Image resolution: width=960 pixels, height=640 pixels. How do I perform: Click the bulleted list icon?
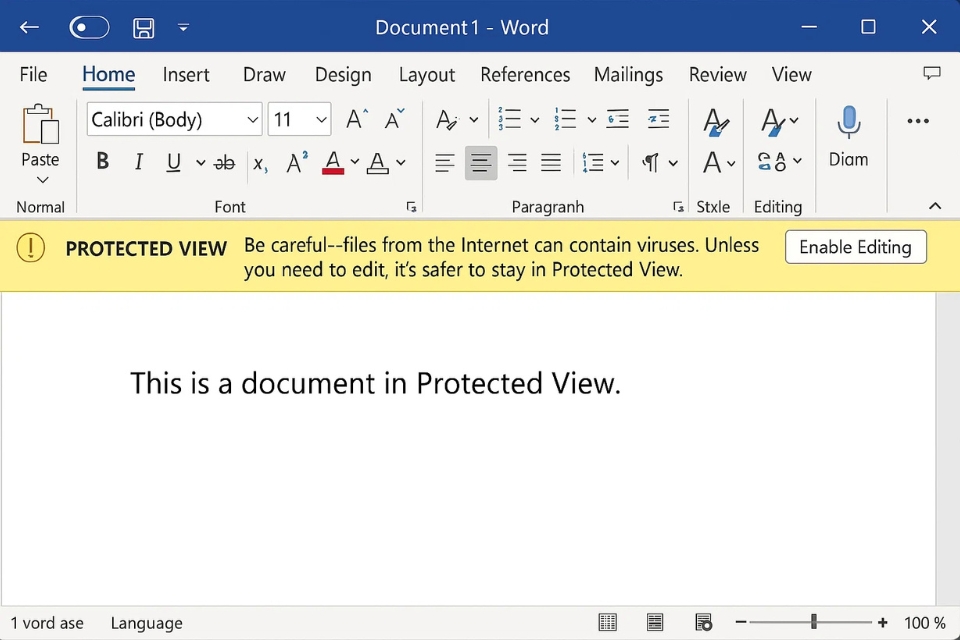point(510,120)
